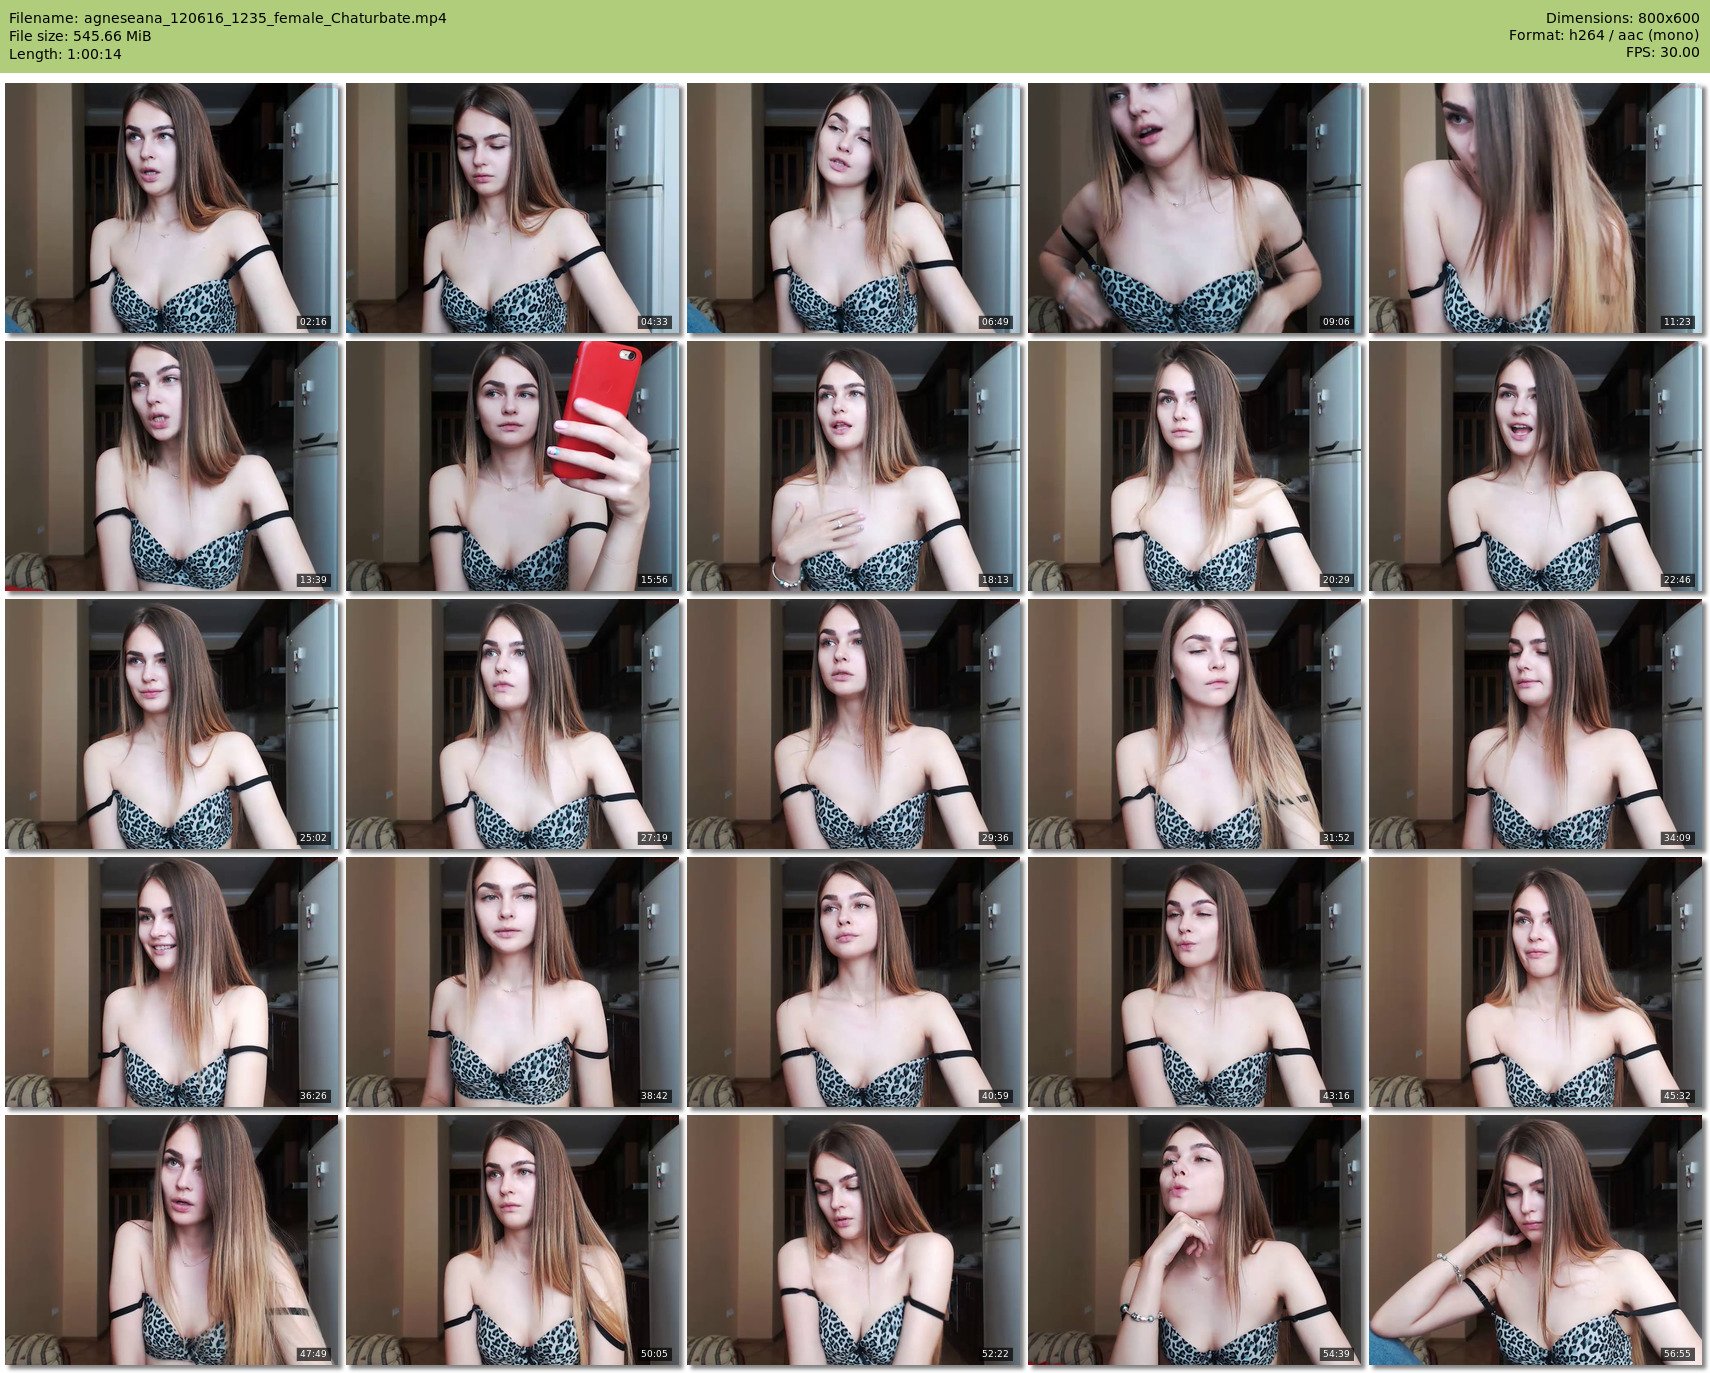Select the thumbnail stamped 06:49
Screen dimensions: 1710x1373
pos(854,208)
